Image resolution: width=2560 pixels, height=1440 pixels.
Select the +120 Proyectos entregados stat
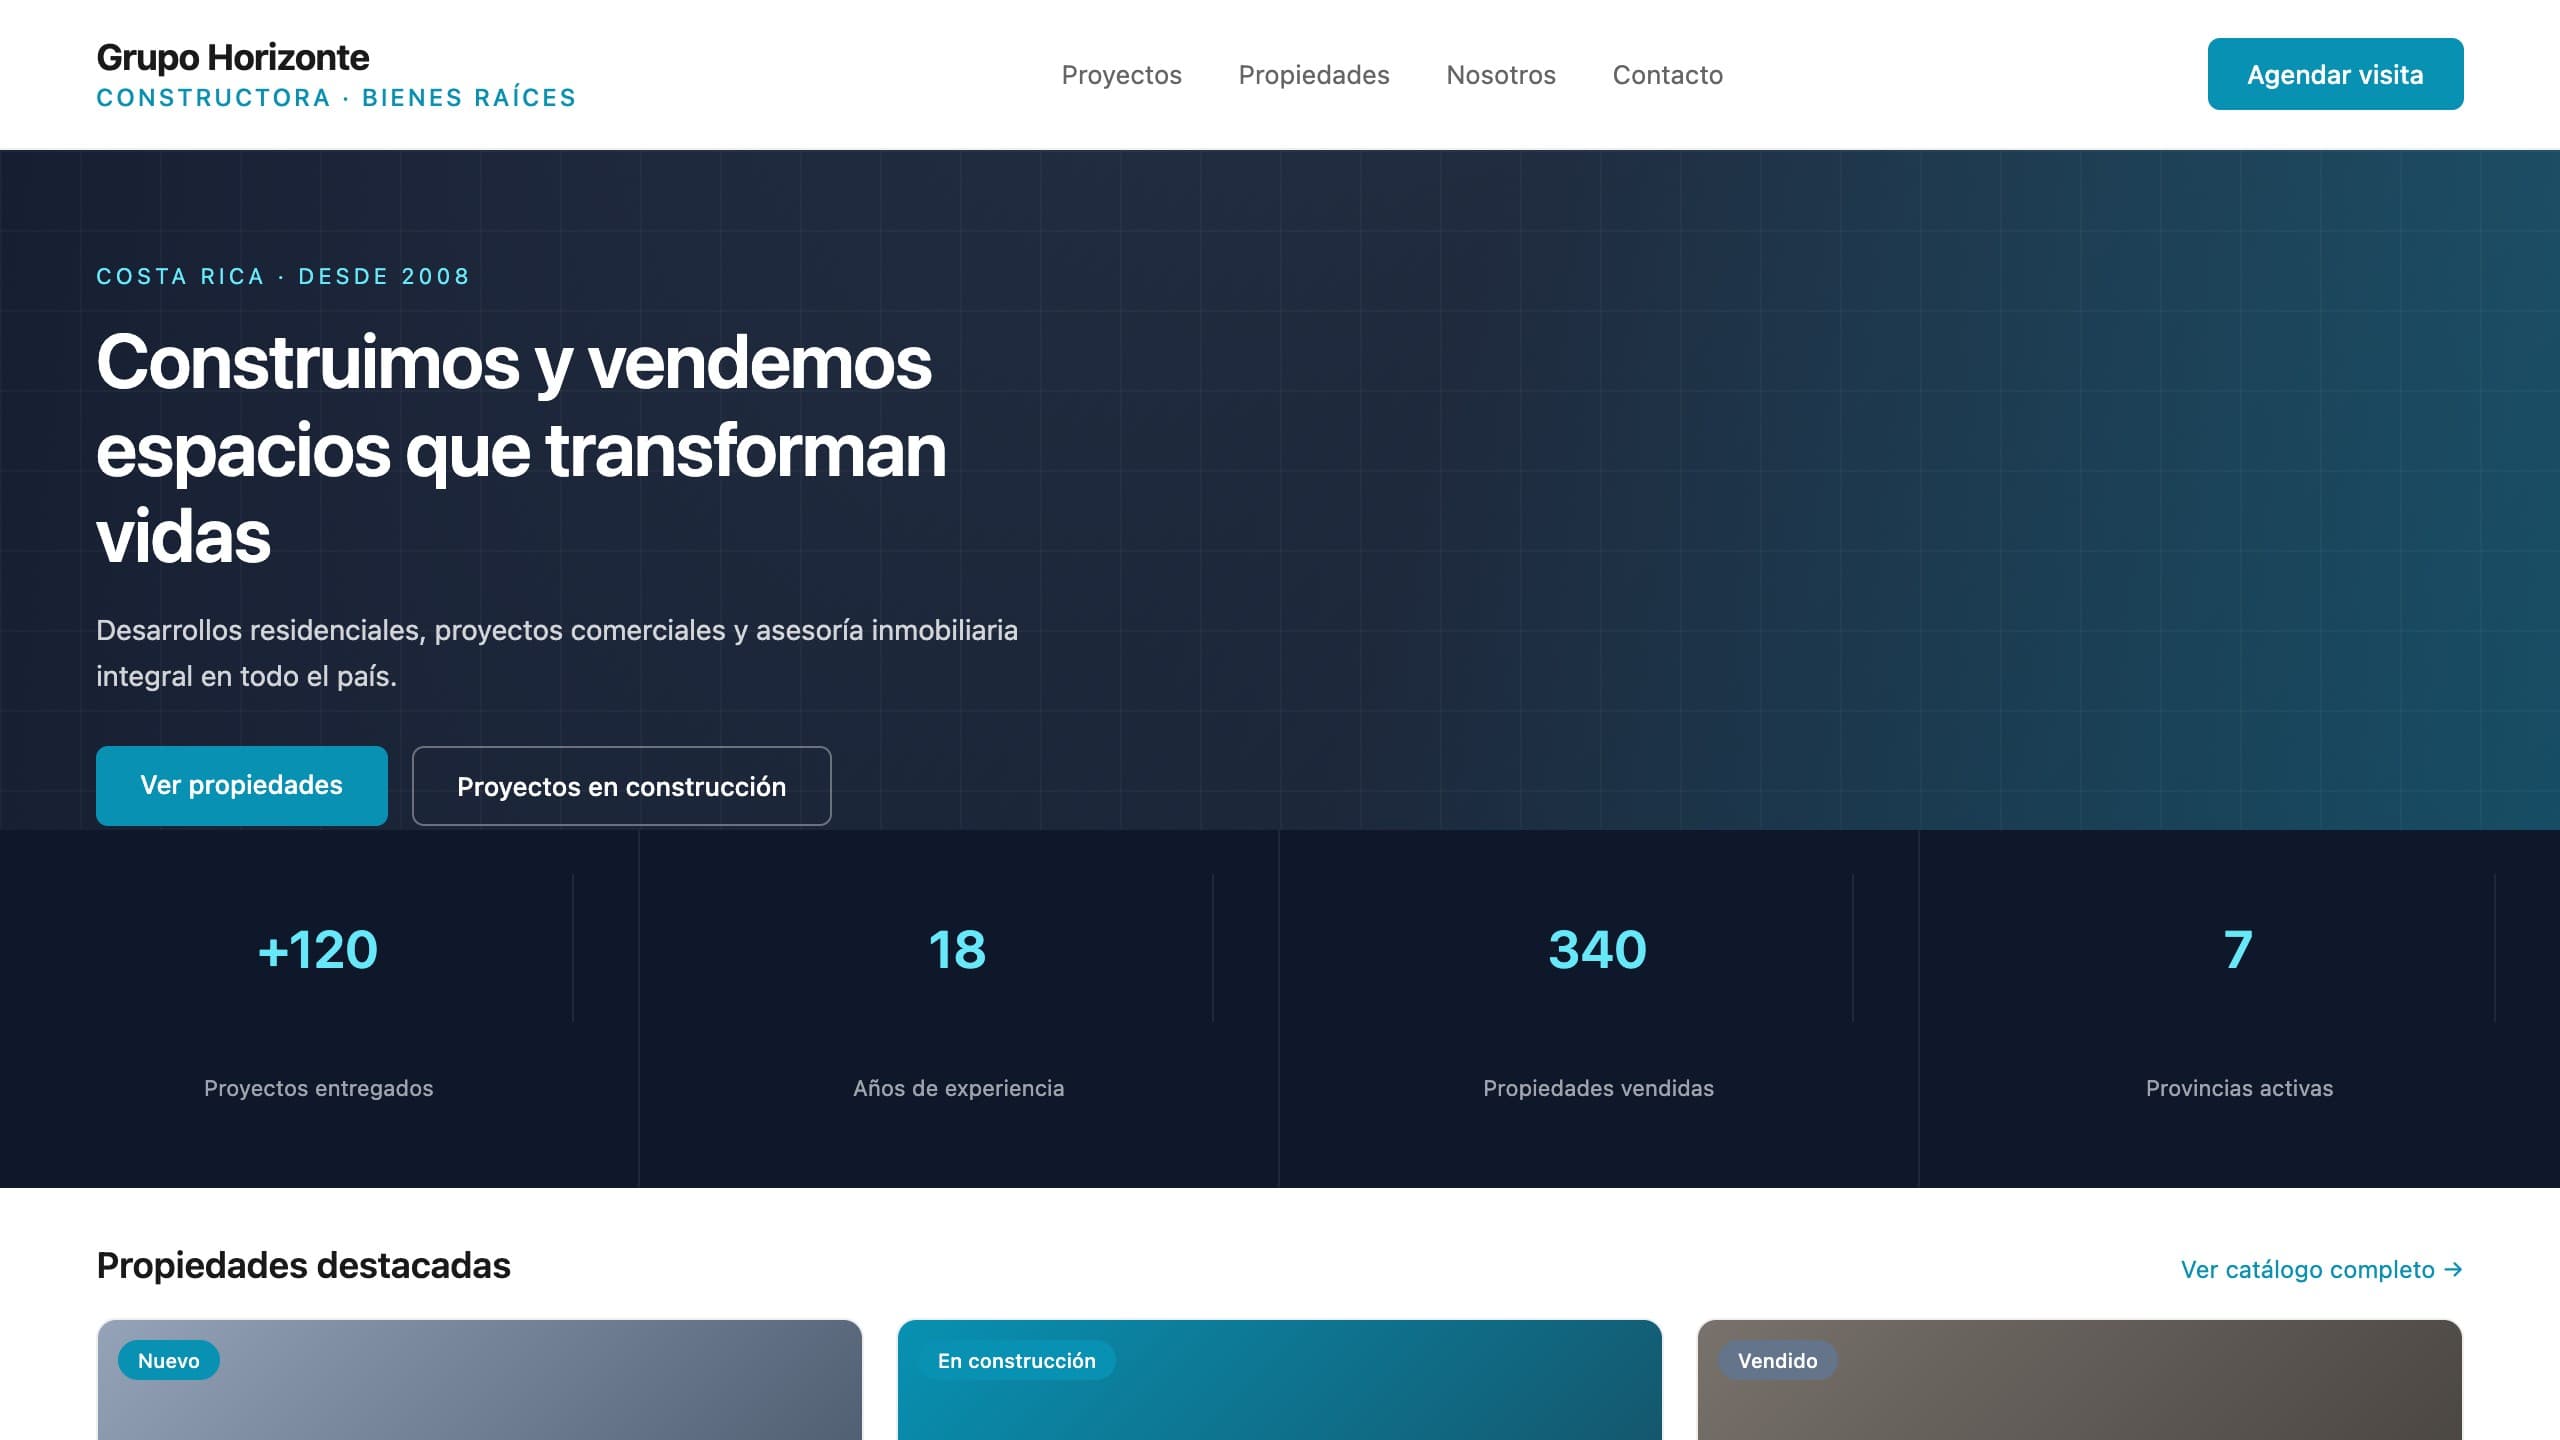319,1009
